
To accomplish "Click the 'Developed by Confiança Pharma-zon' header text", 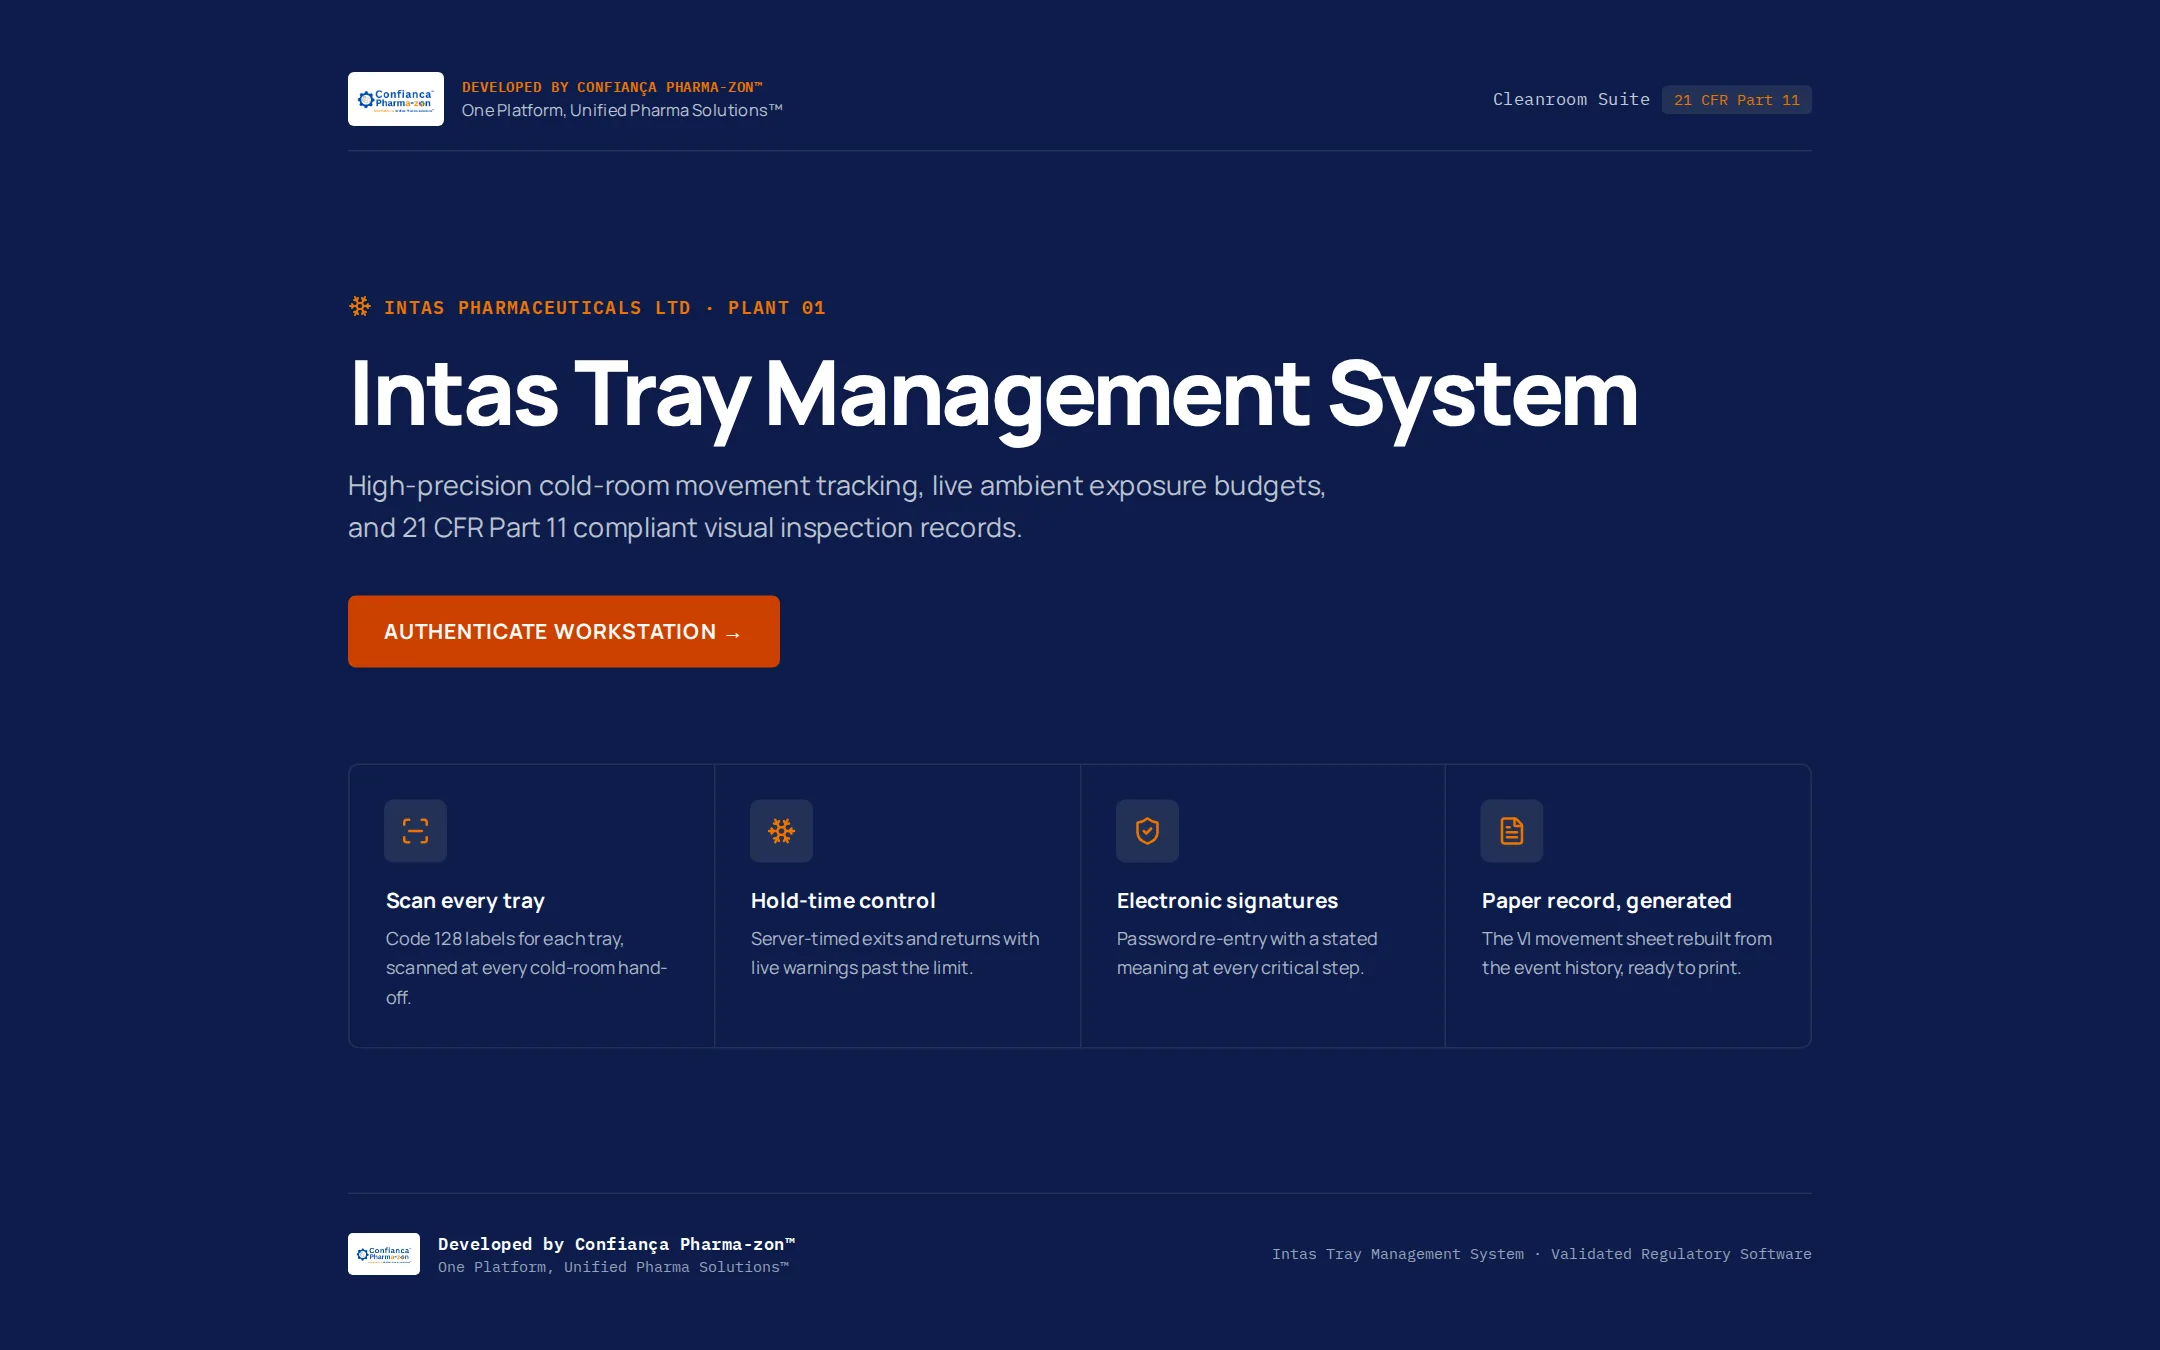I will (x=612, y=87).
